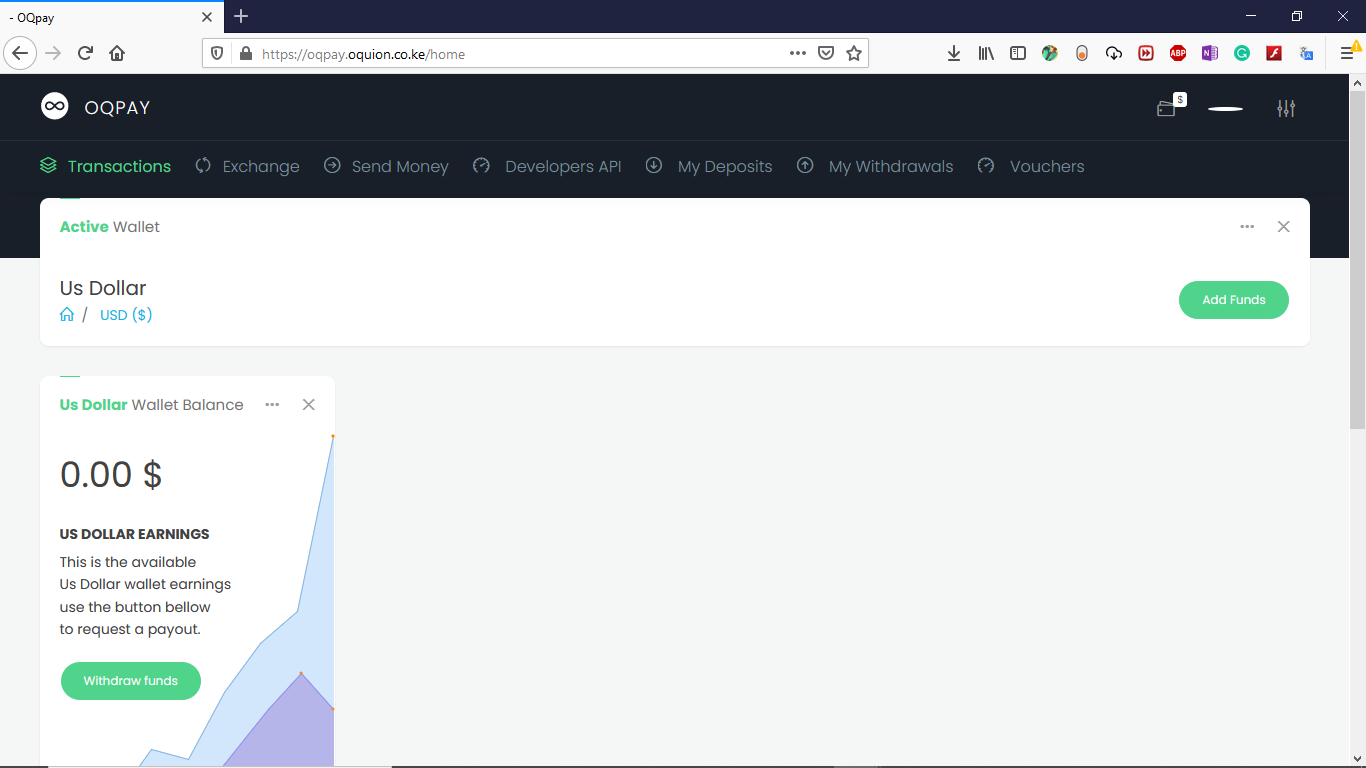1366x768 pixels.
Task: Click the translate extension icon
Action: click(1306, 53)
